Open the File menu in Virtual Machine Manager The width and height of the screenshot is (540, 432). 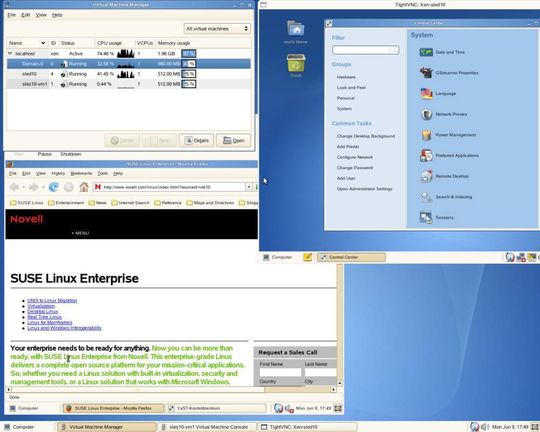click(12, 15)
